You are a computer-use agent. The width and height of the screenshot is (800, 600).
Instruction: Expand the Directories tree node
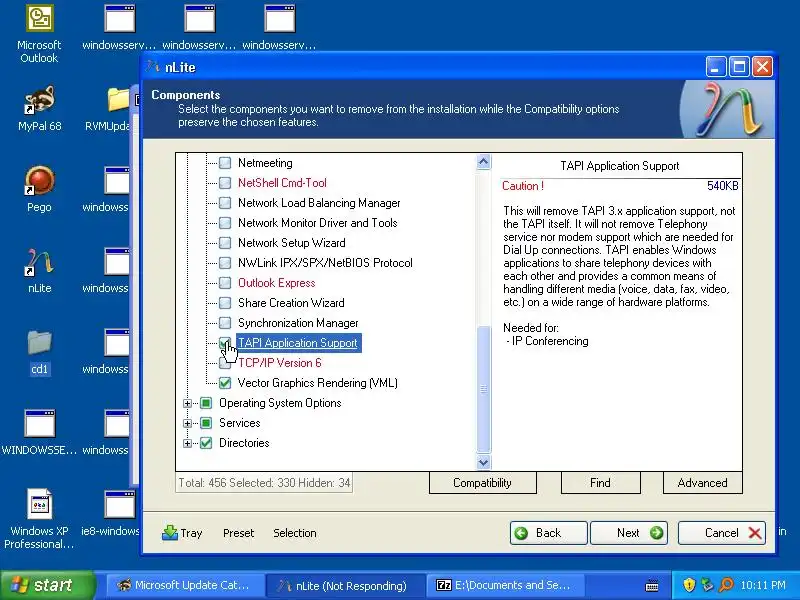[187, 443]
